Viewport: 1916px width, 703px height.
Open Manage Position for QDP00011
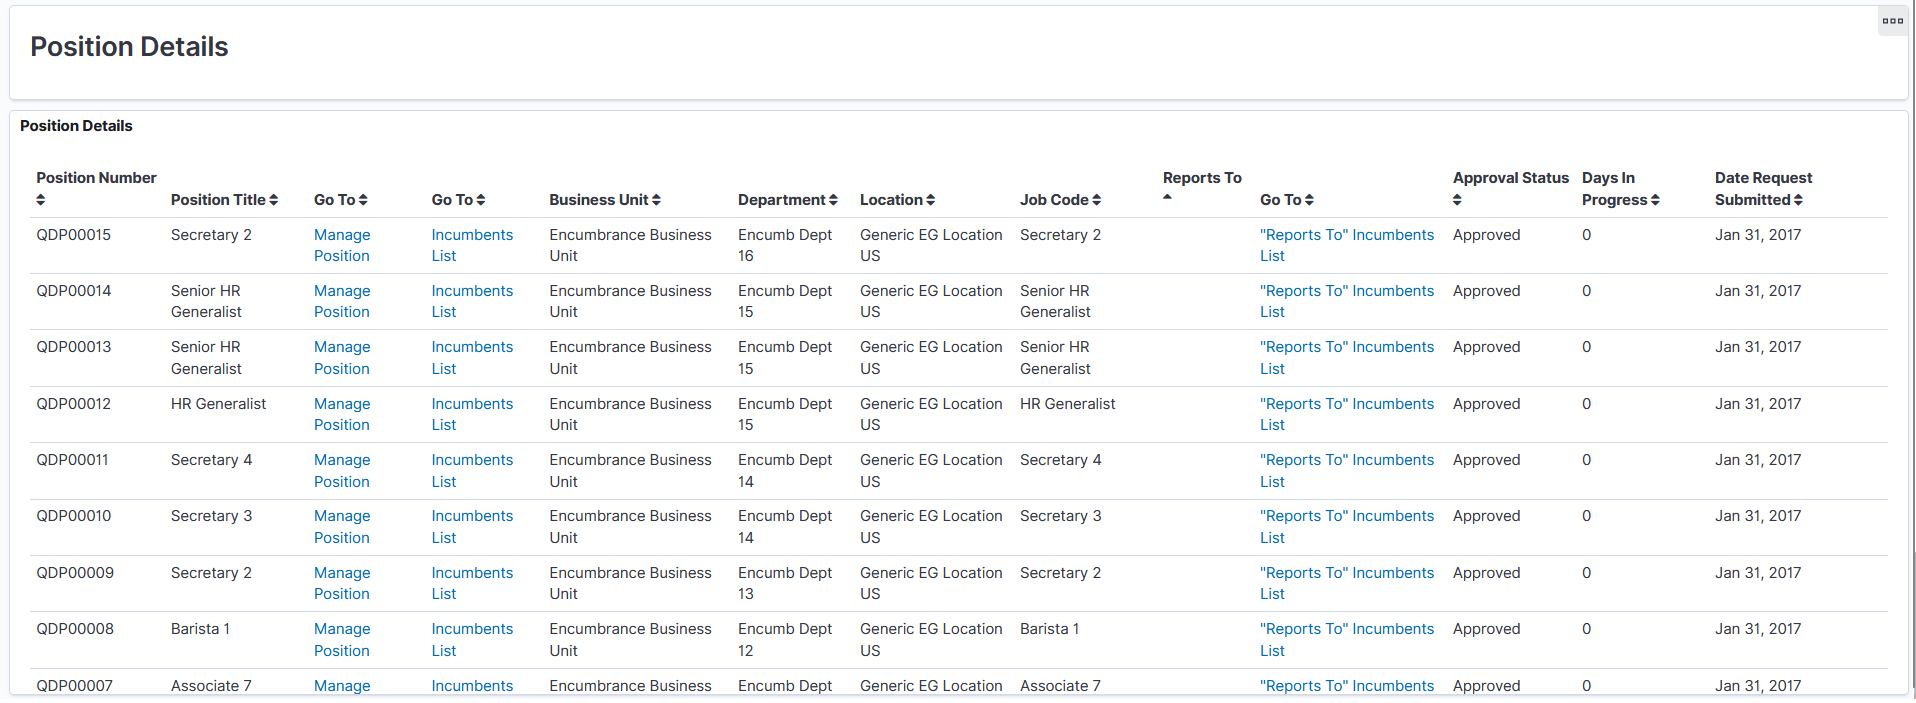click(x=342, y=471)
